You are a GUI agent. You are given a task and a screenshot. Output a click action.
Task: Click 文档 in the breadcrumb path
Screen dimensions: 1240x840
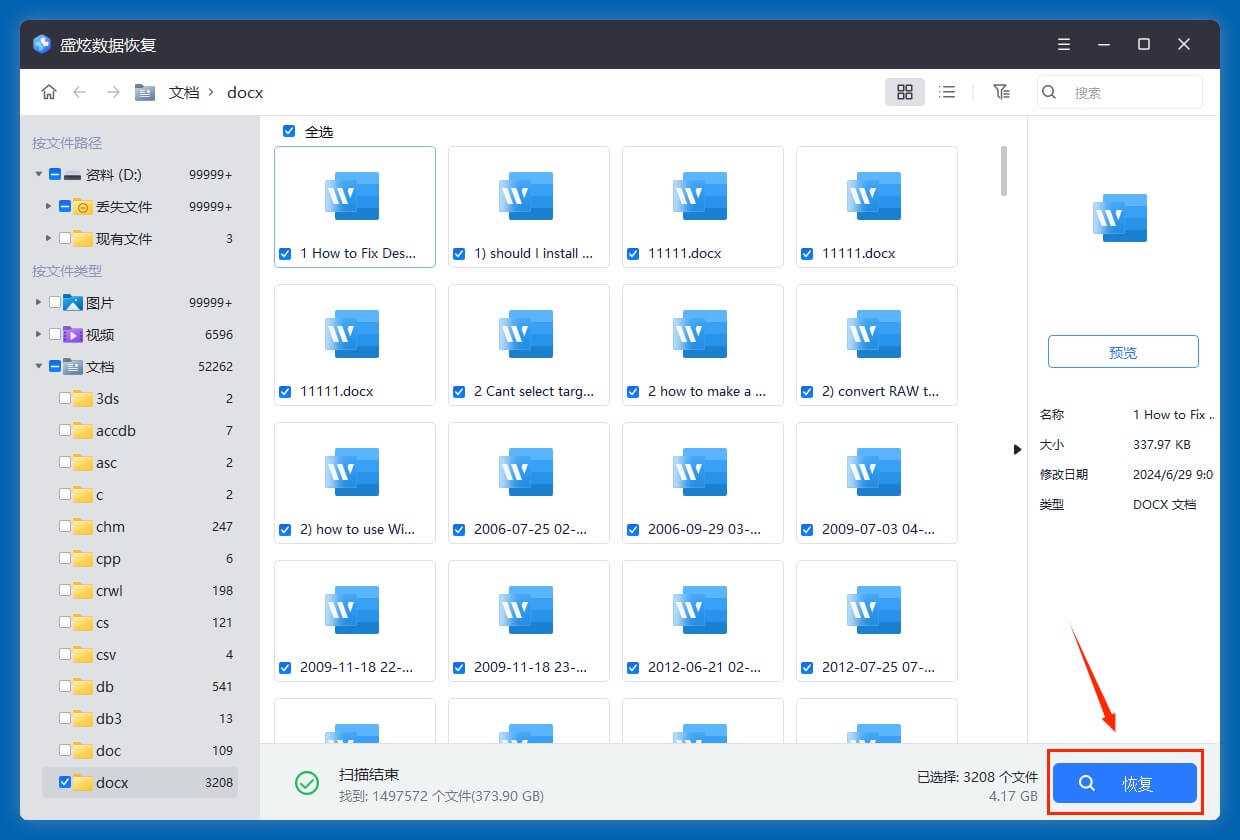click(x=184, y=92)
